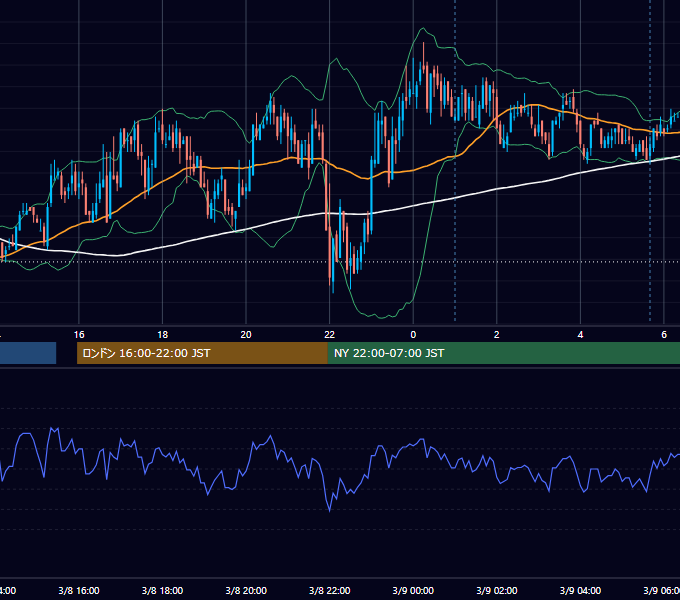Click hour label 18 on the time axis
This screenshot has height=600, width=680.
tap(163, 335)
